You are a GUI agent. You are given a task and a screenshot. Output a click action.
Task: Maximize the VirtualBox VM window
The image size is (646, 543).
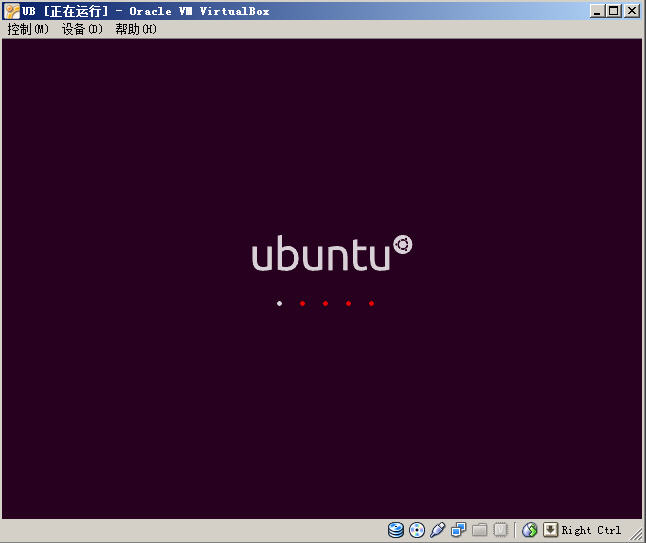pyautogui.click(x=613, y=11)
